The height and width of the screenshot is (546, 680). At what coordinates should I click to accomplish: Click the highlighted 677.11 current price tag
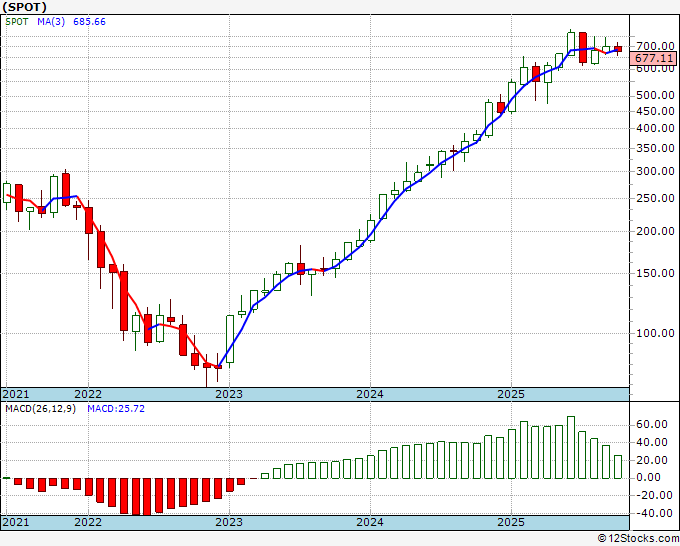(654, 58)
